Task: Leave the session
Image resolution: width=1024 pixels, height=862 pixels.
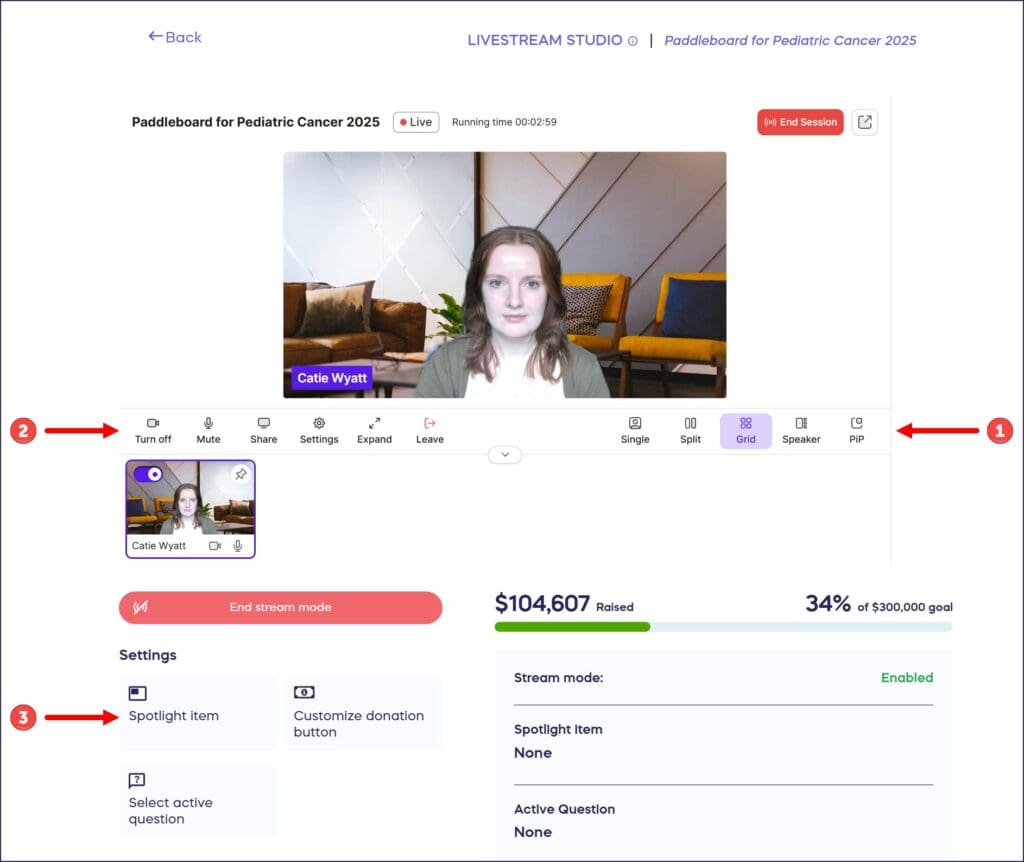Action: 428,430
